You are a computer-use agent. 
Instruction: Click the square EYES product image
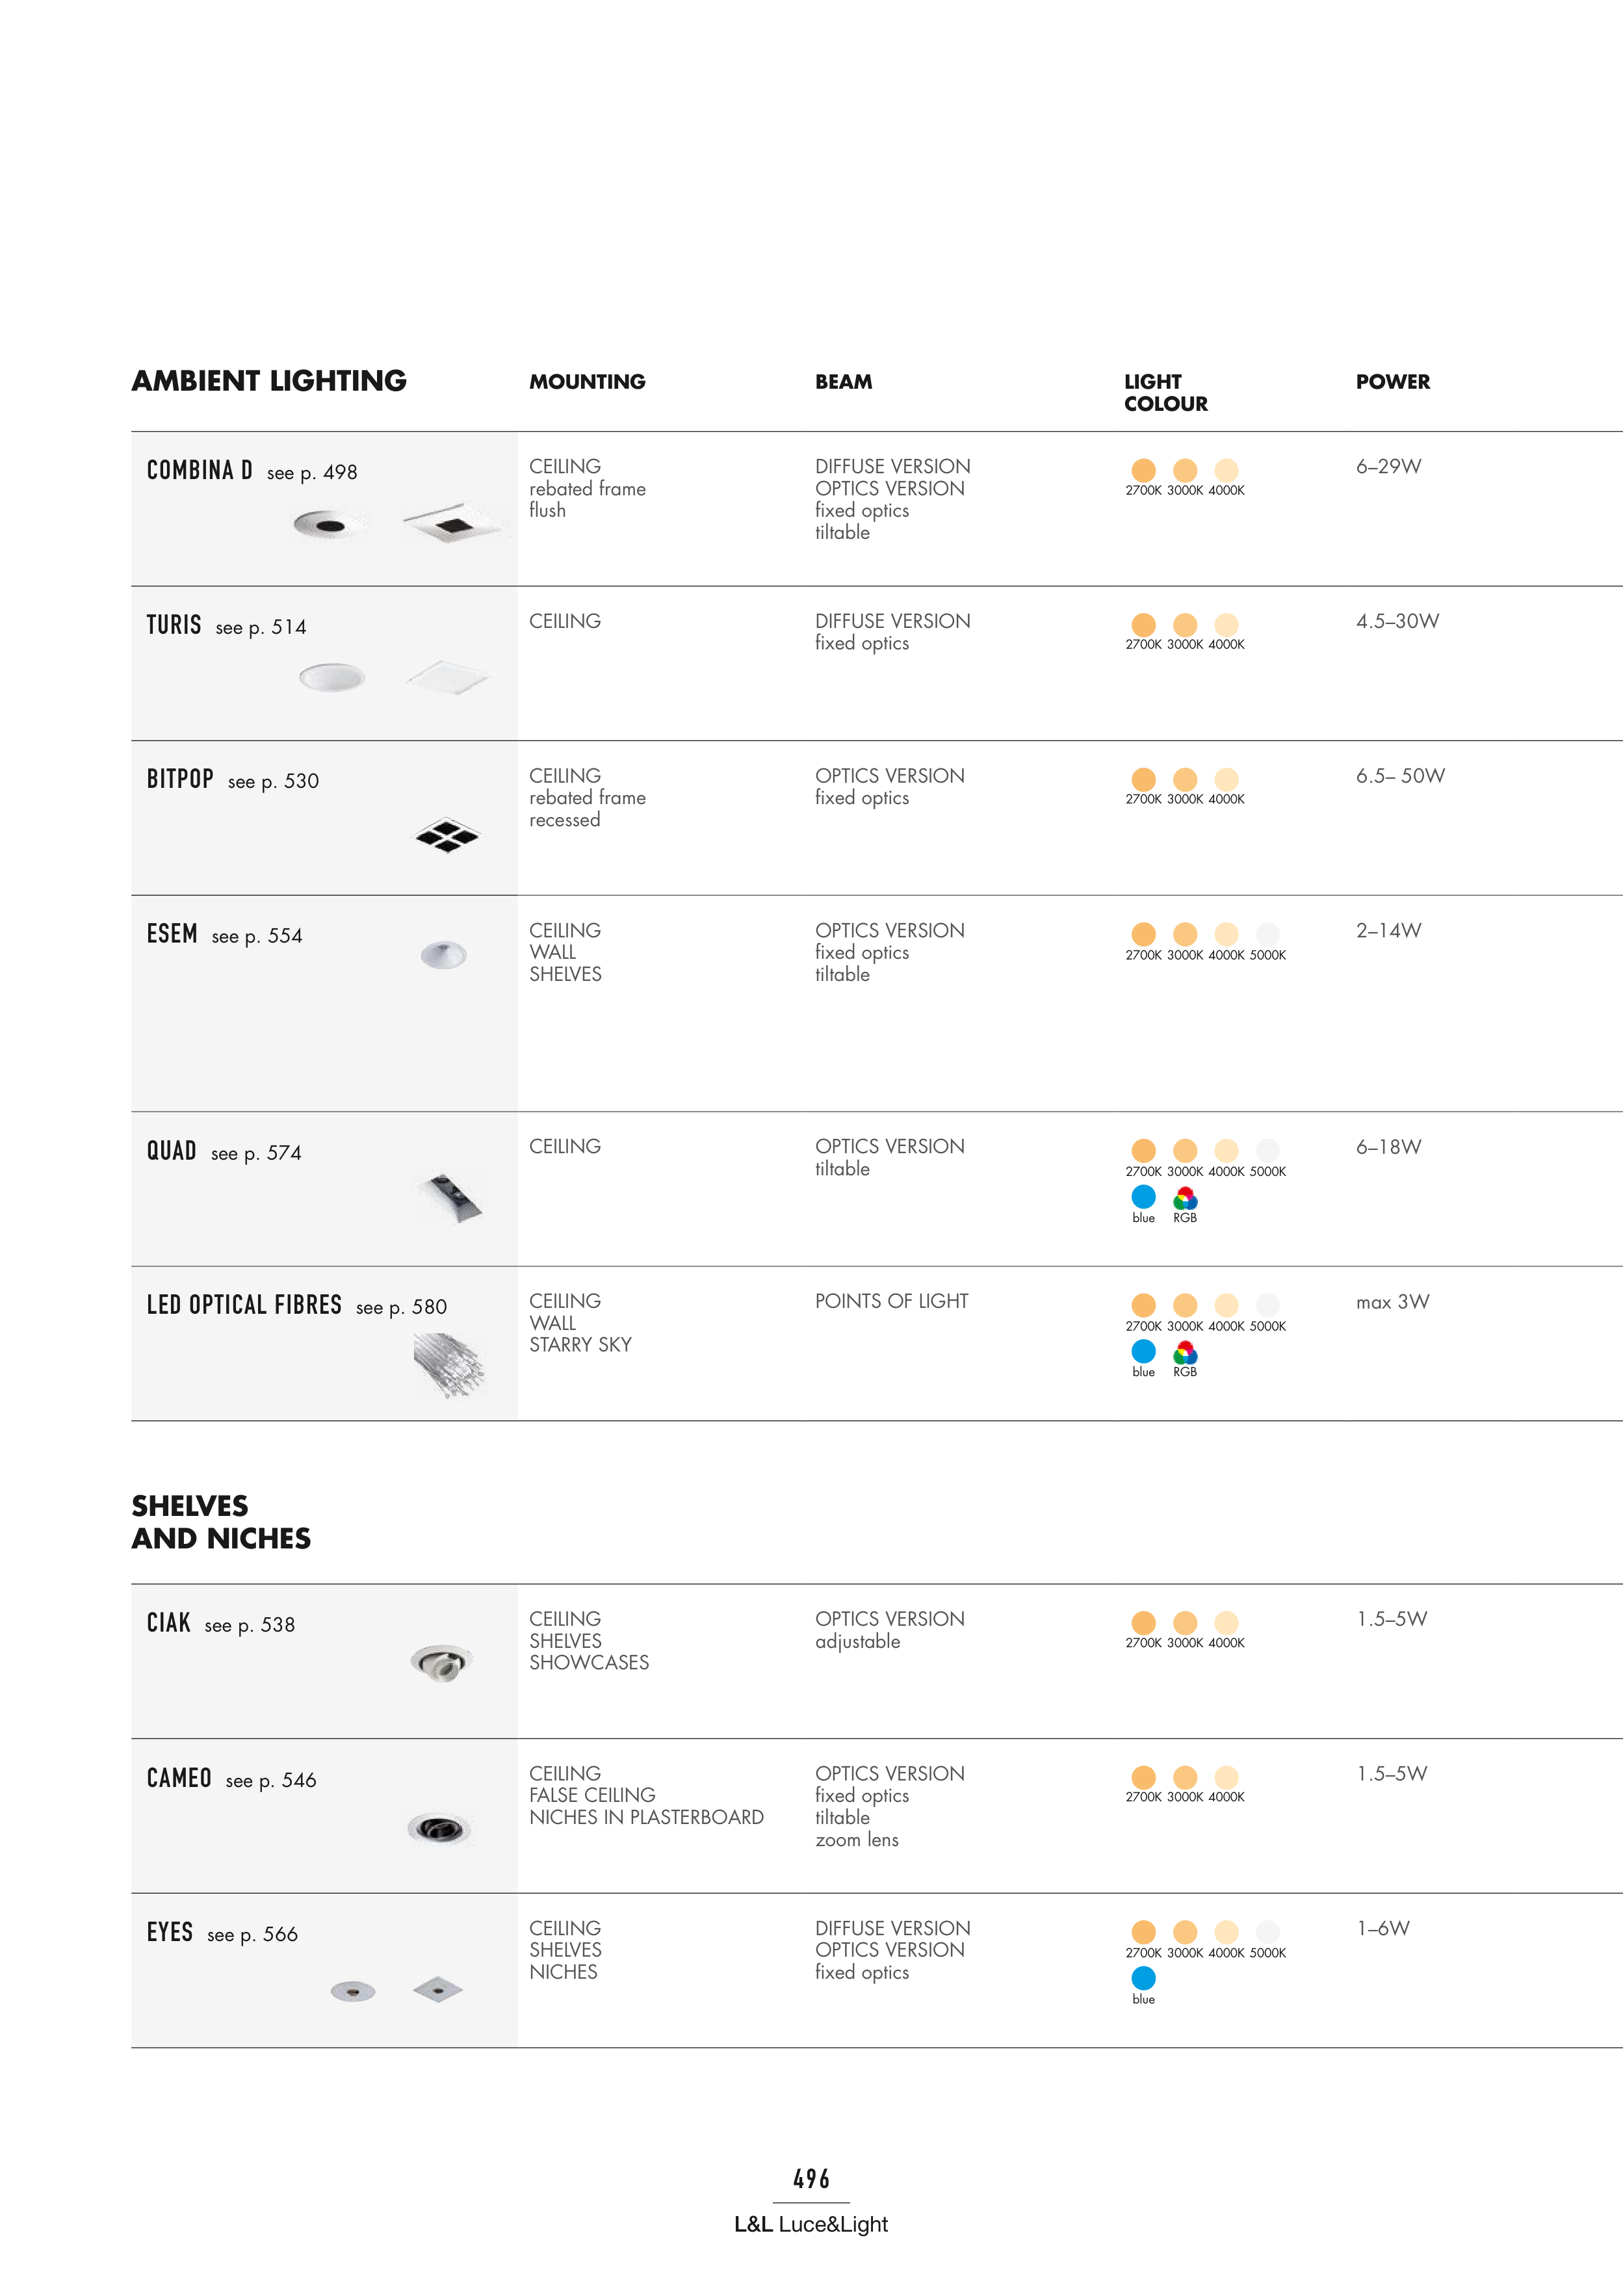tap(438, 1989)
